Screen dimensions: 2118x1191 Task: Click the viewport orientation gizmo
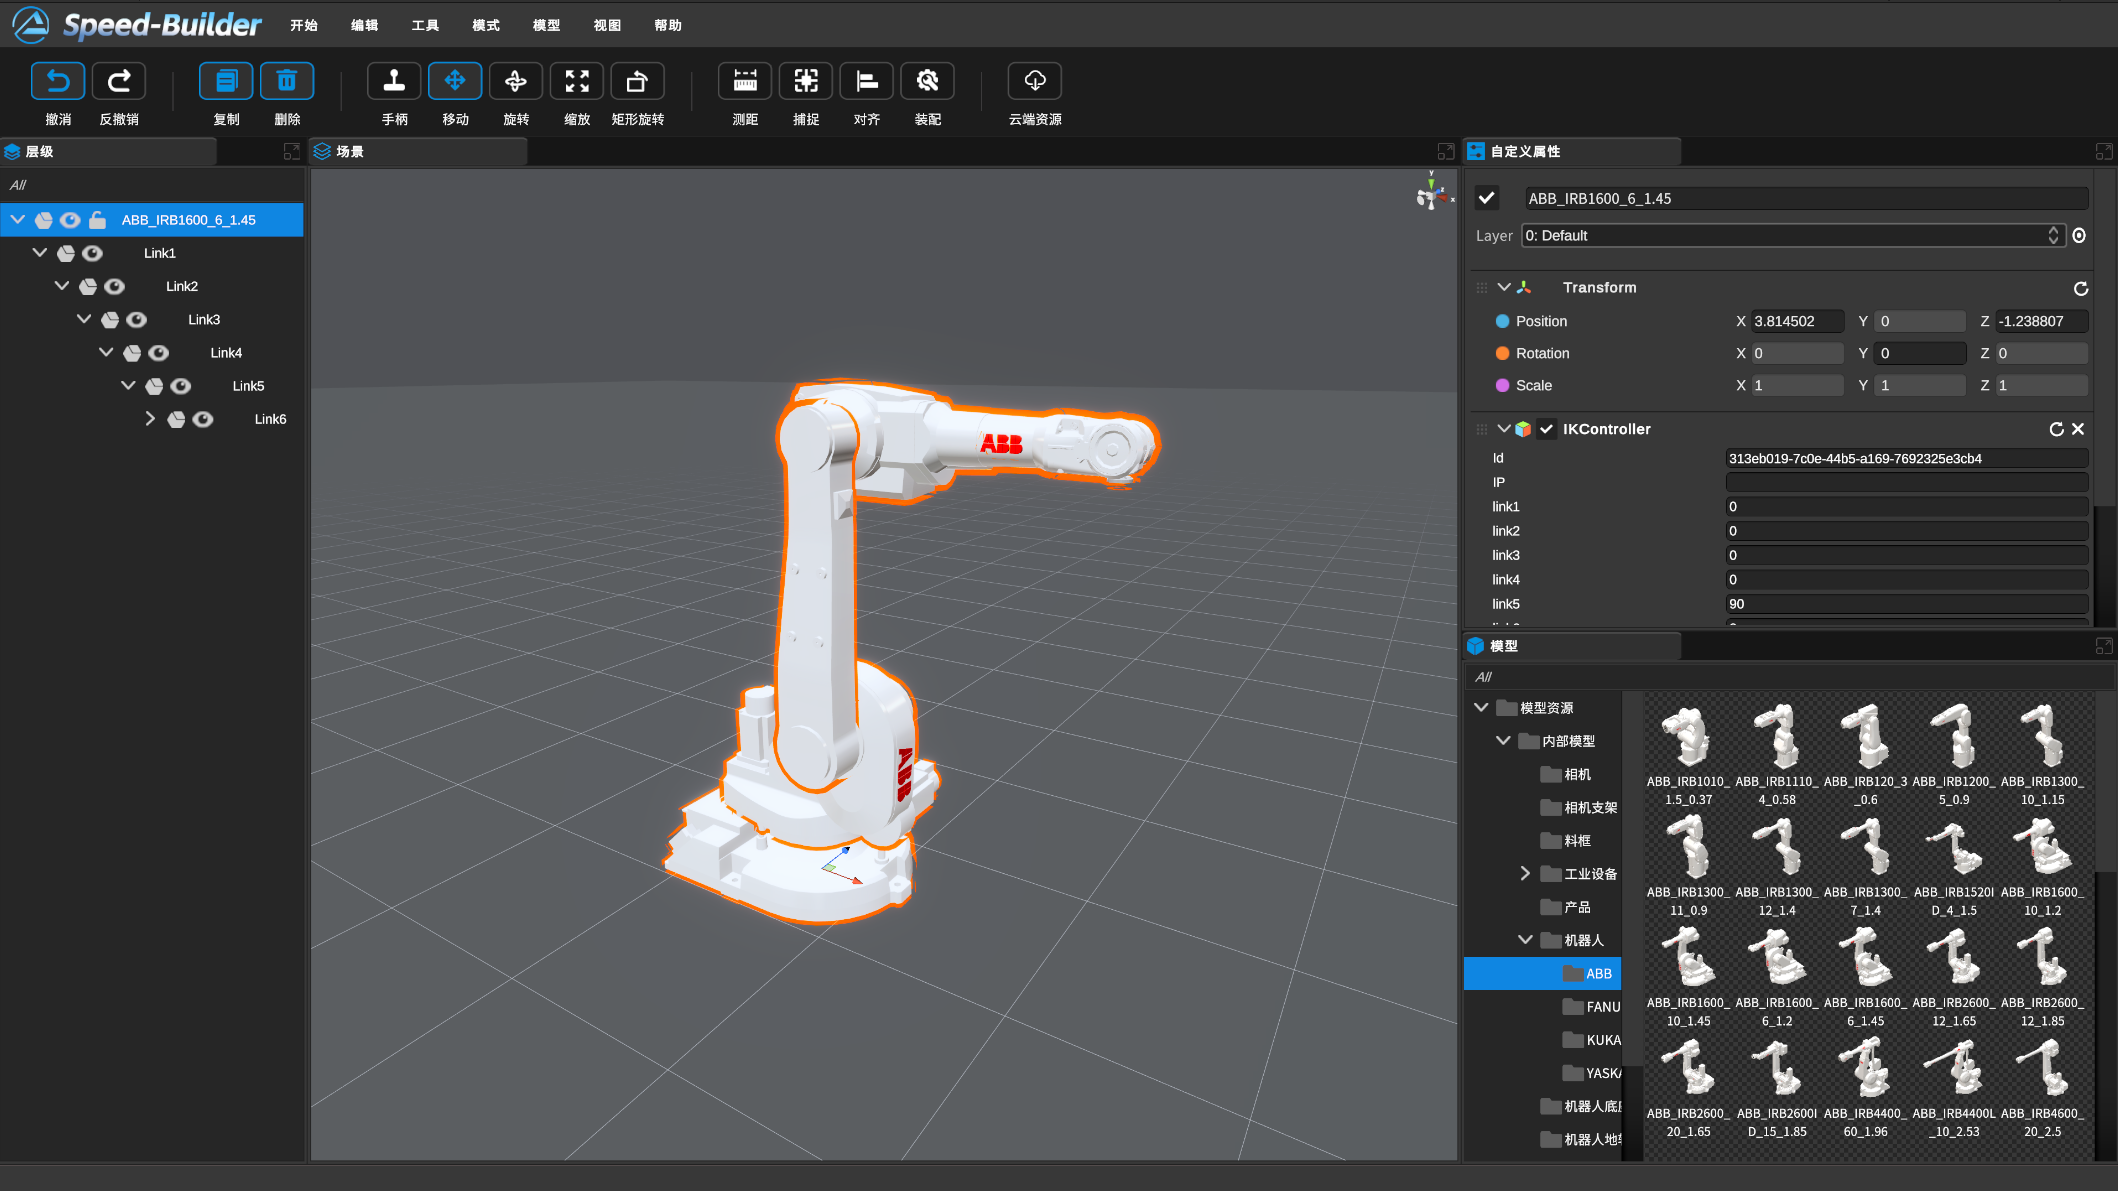1433,191
